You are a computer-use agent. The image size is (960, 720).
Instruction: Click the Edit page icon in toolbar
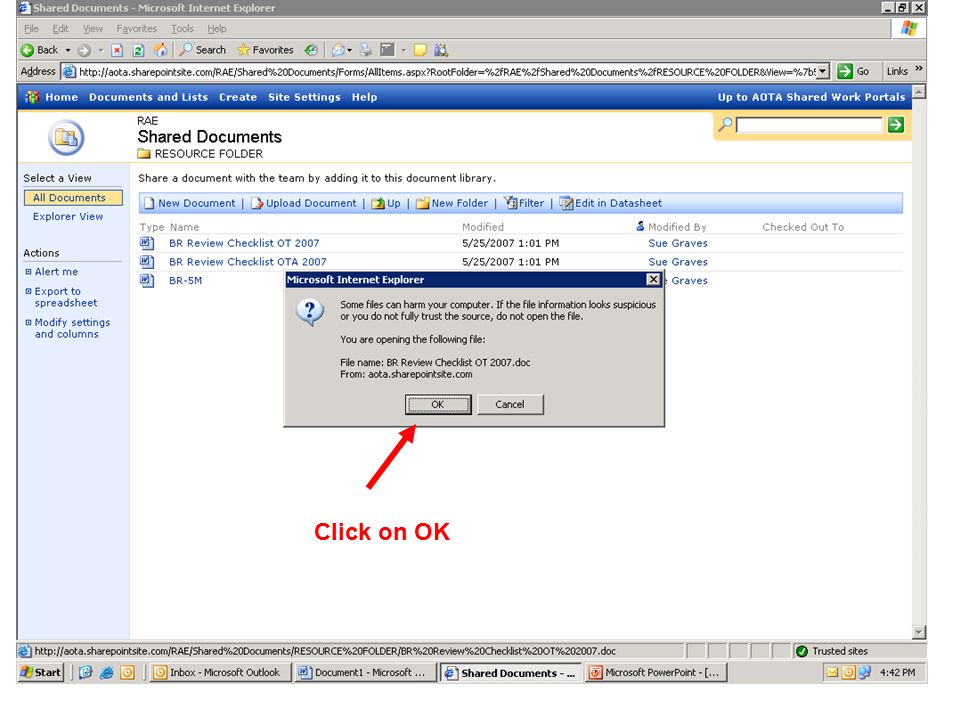(x=388, y=50)
